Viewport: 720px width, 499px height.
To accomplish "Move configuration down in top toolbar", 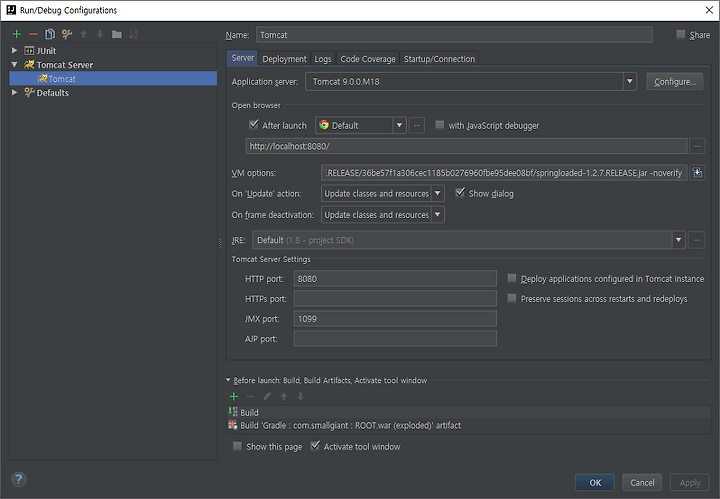I will tap(100, 34).
